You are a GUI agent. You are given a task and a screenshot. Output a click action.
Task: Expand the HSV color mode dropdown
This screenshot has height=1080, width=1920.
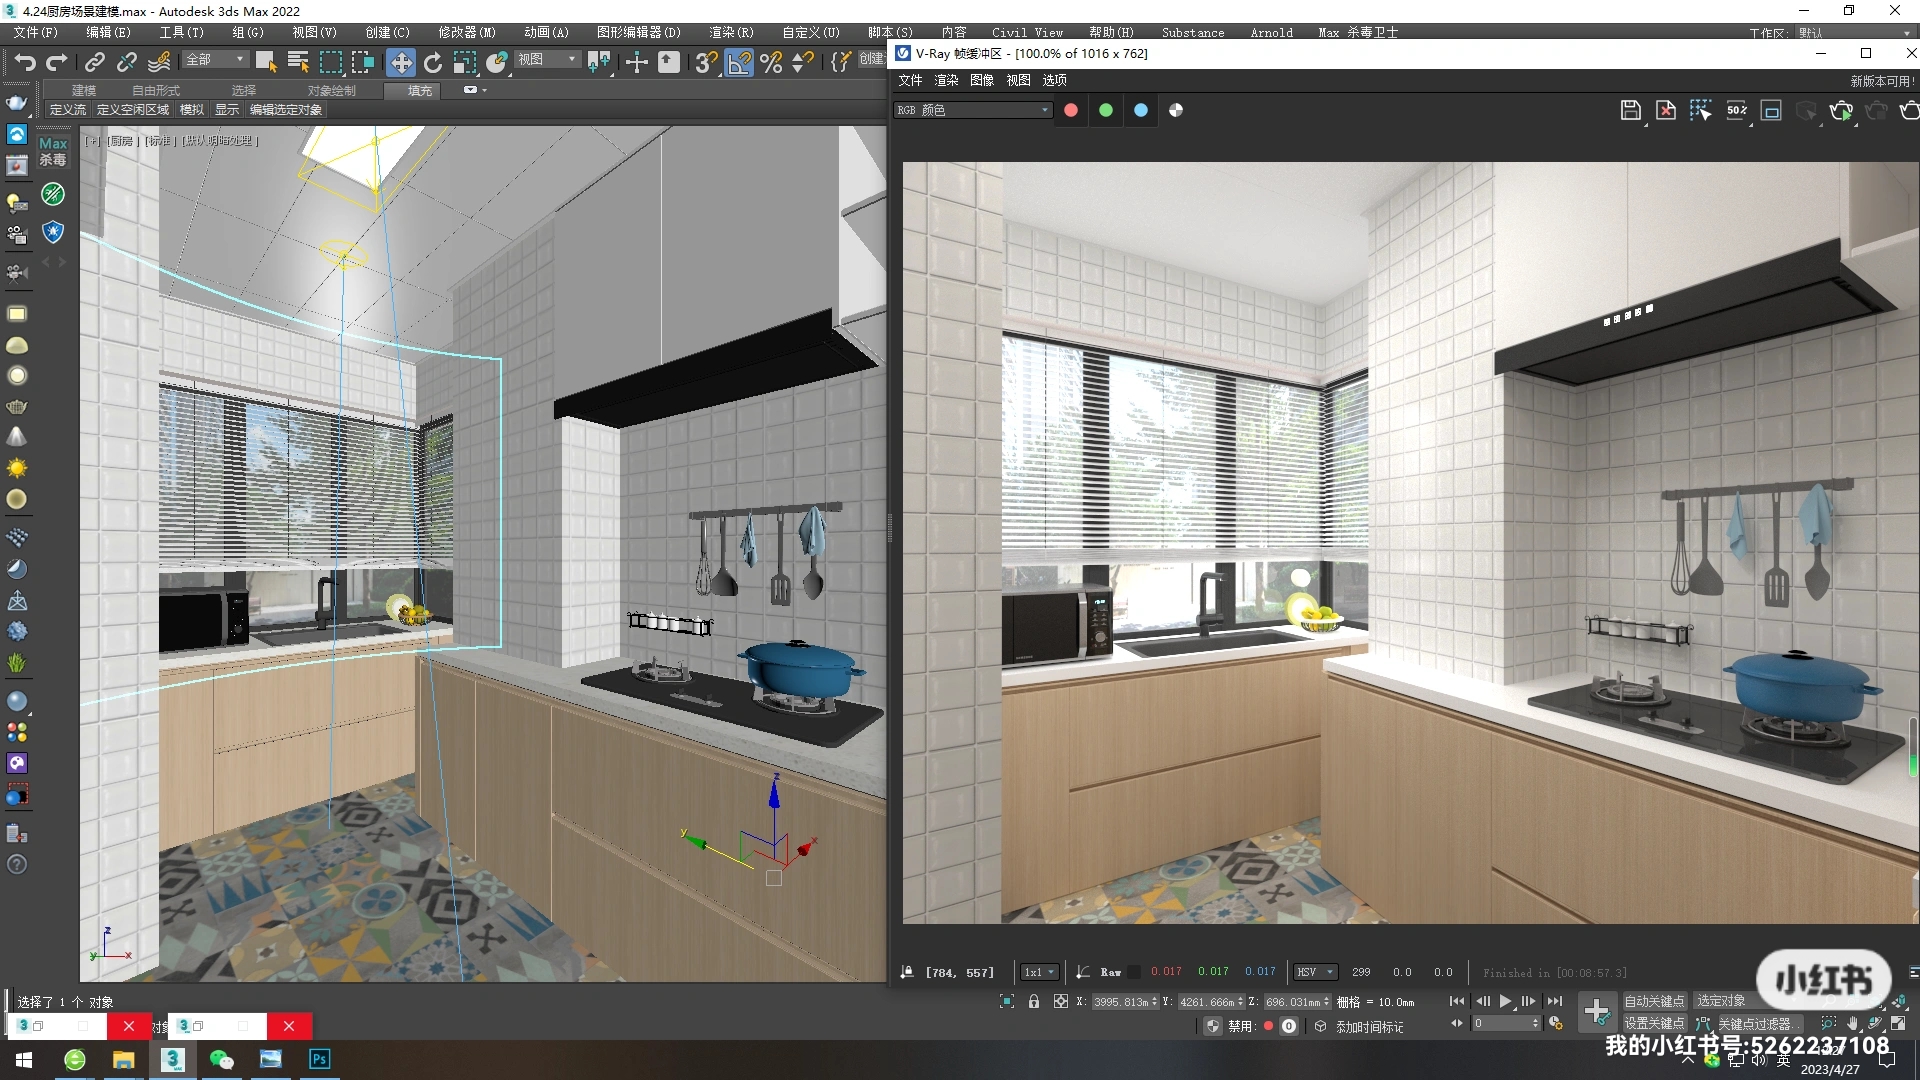[x=1315, y=972]
